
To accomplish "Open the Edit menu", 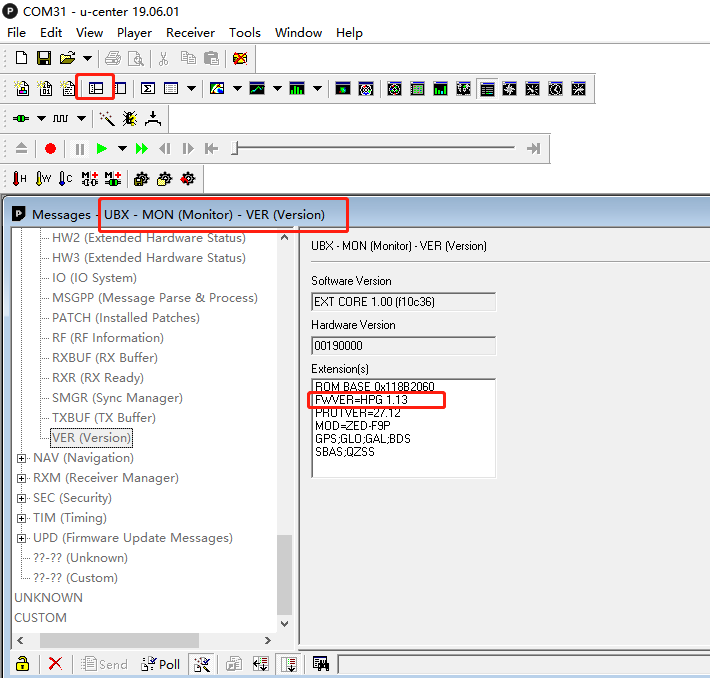I will point(51,33).
